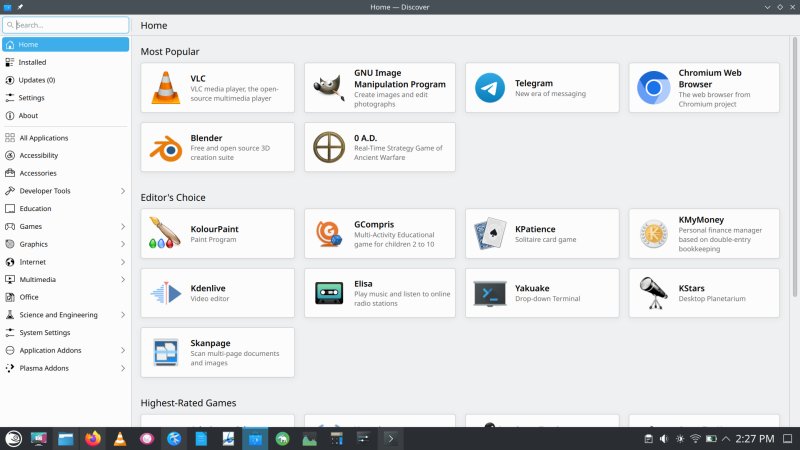Open the VLC app title
The width and height of the screenshot is (800, 450).
(x=198, y=79)
